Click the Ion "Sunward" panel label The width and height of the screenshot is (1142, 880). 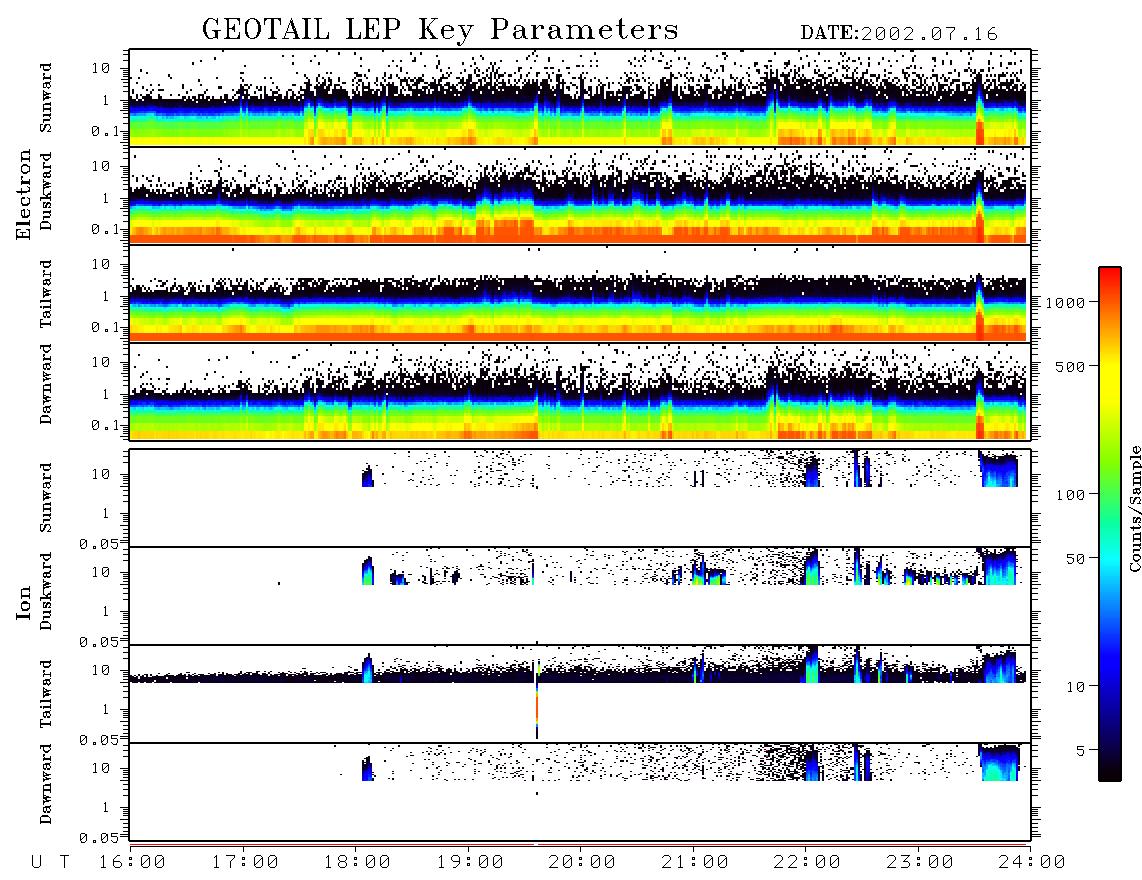pyautogui.click(x=46, y=498)
